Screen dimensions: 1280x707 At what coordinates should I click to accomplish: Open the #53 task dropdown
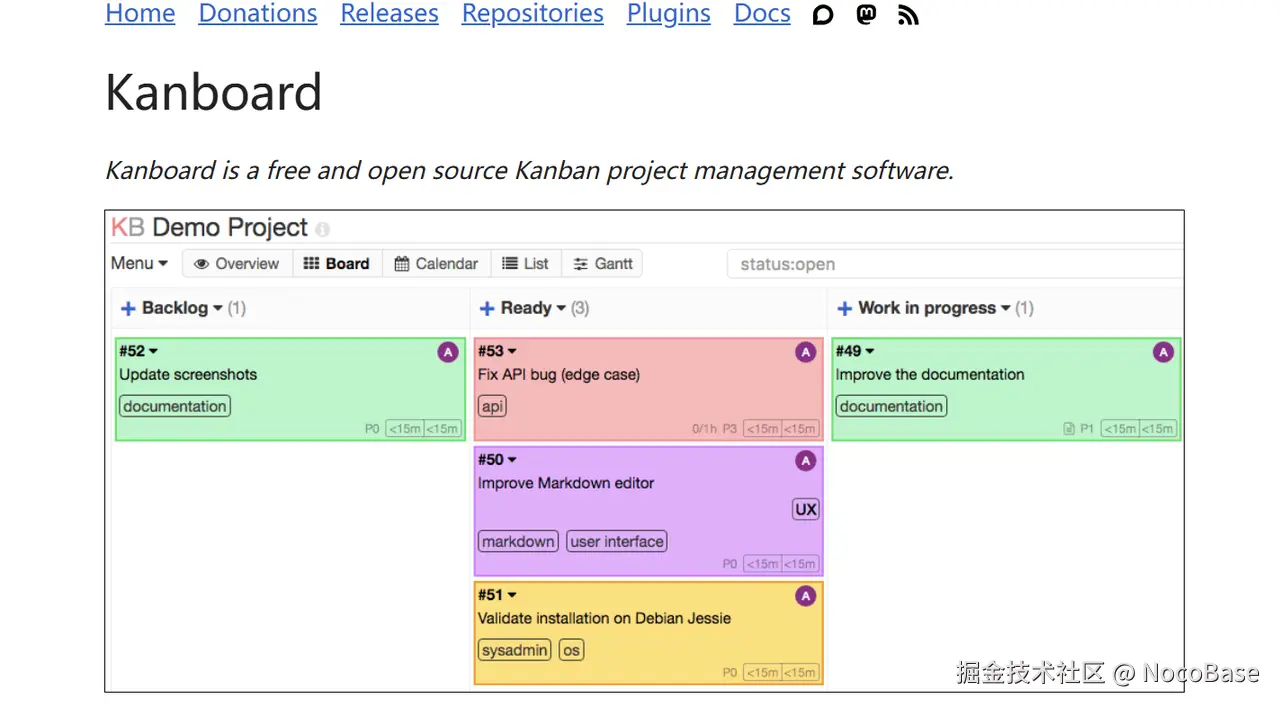coord(497,351)
